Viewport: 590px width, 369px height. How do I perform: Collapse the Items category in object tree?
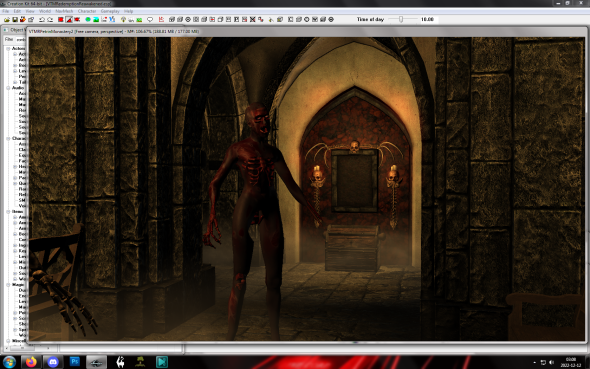click(8, 211)
